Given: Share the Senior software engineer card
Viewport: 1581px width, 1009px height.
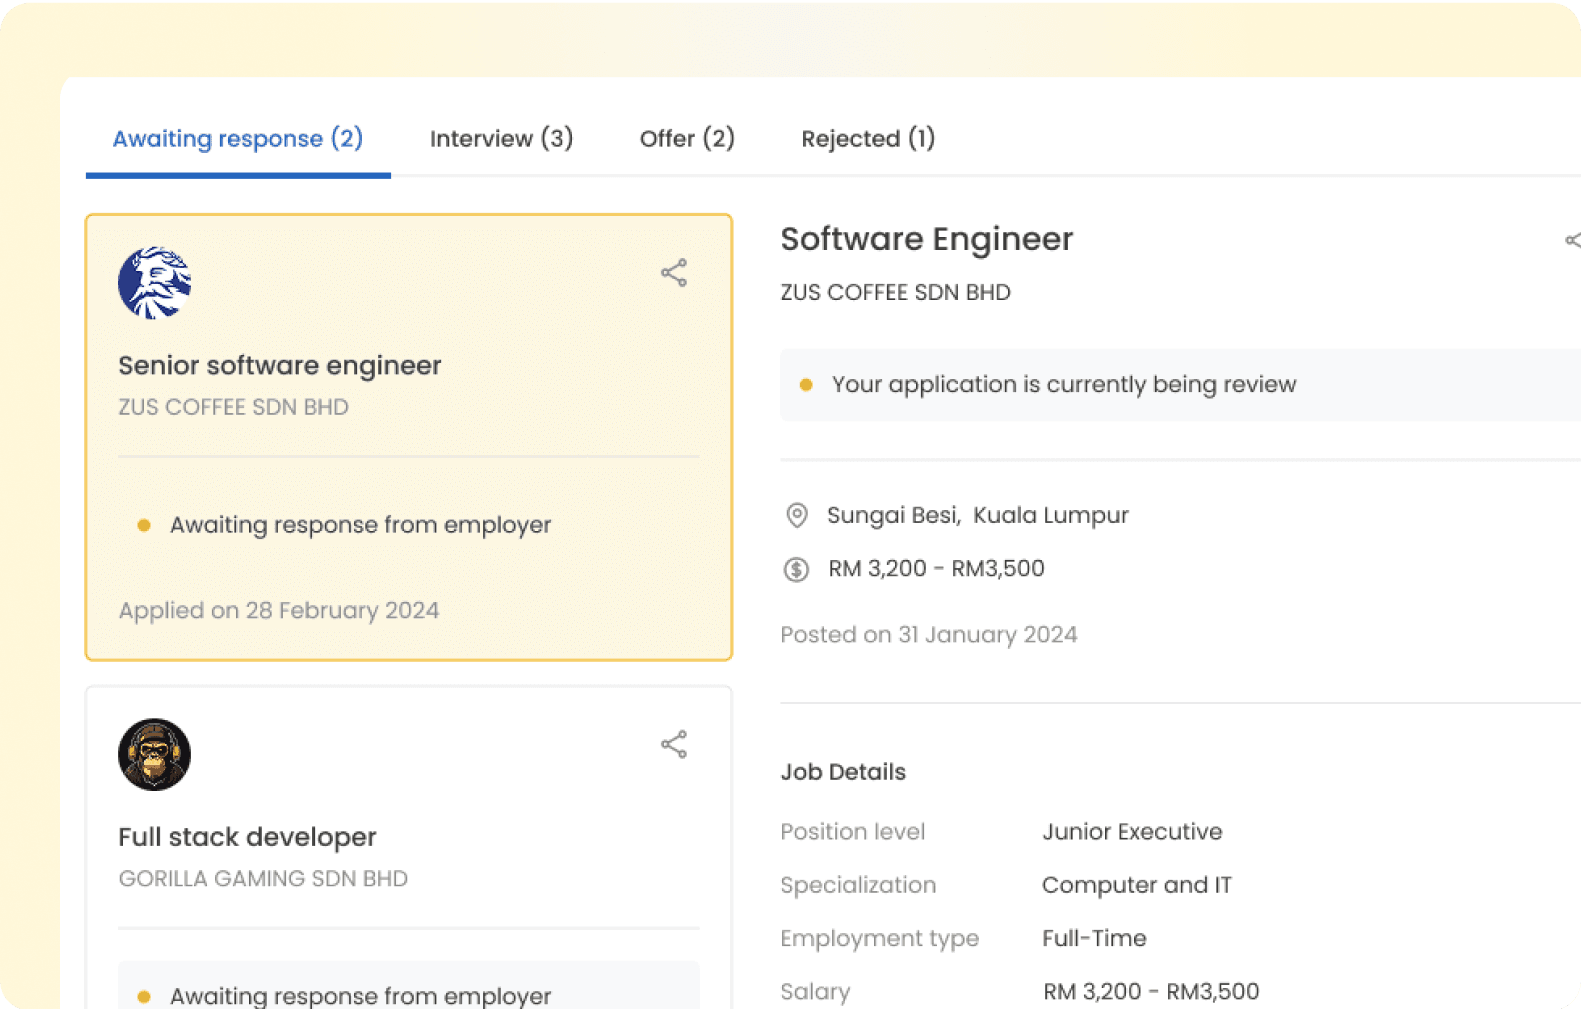Looking at the screenshot, I should (x=674, y=273).
